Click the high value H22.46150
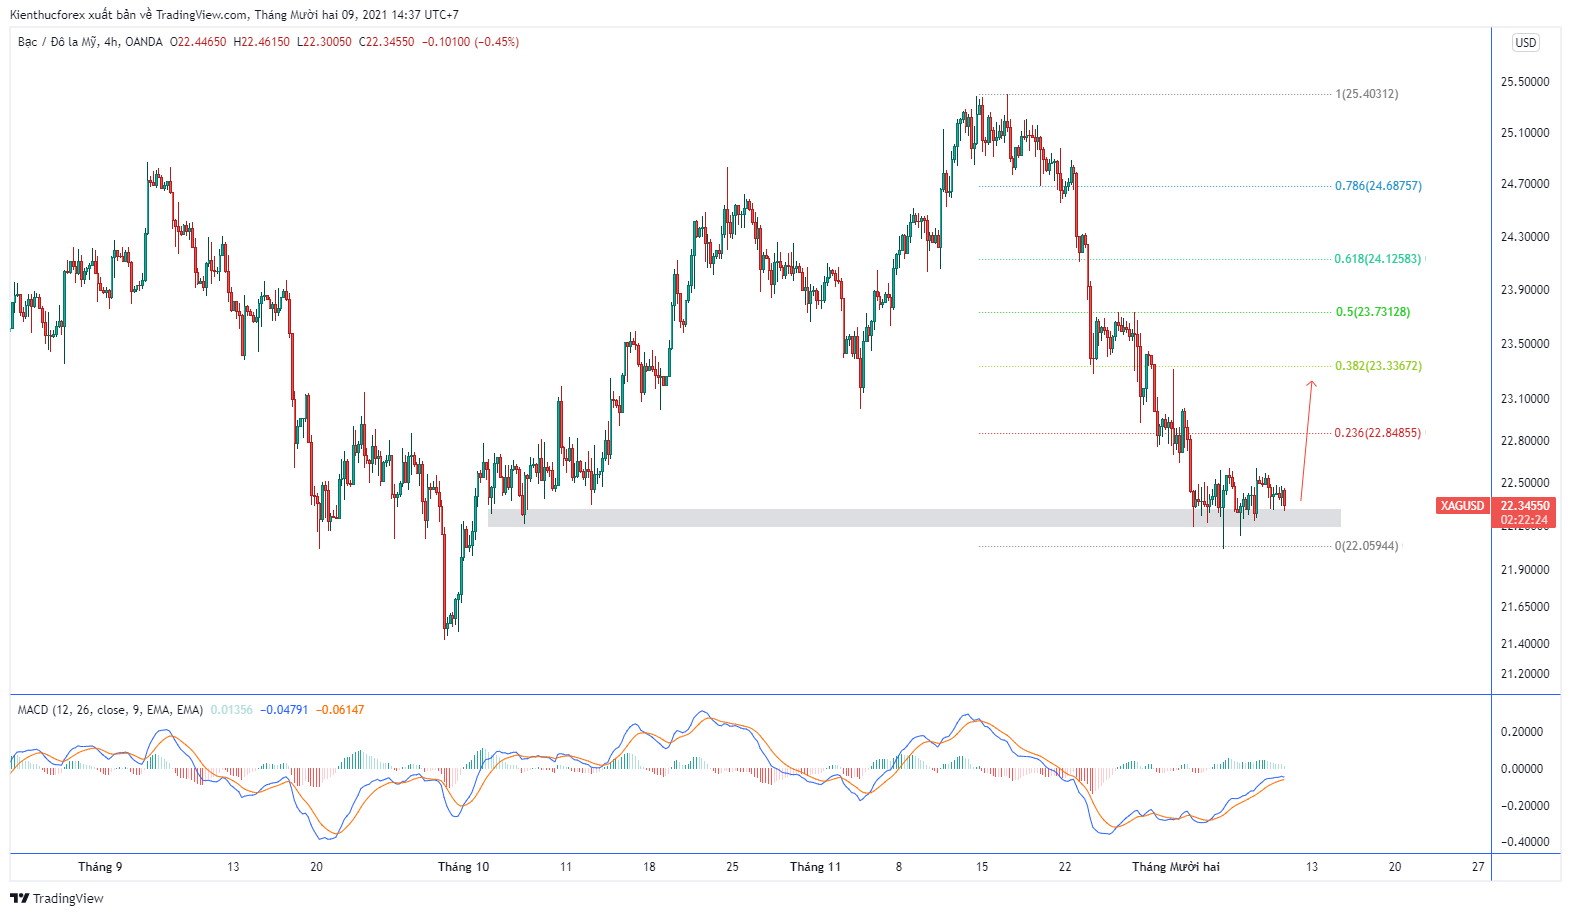 tap(262, 42)
